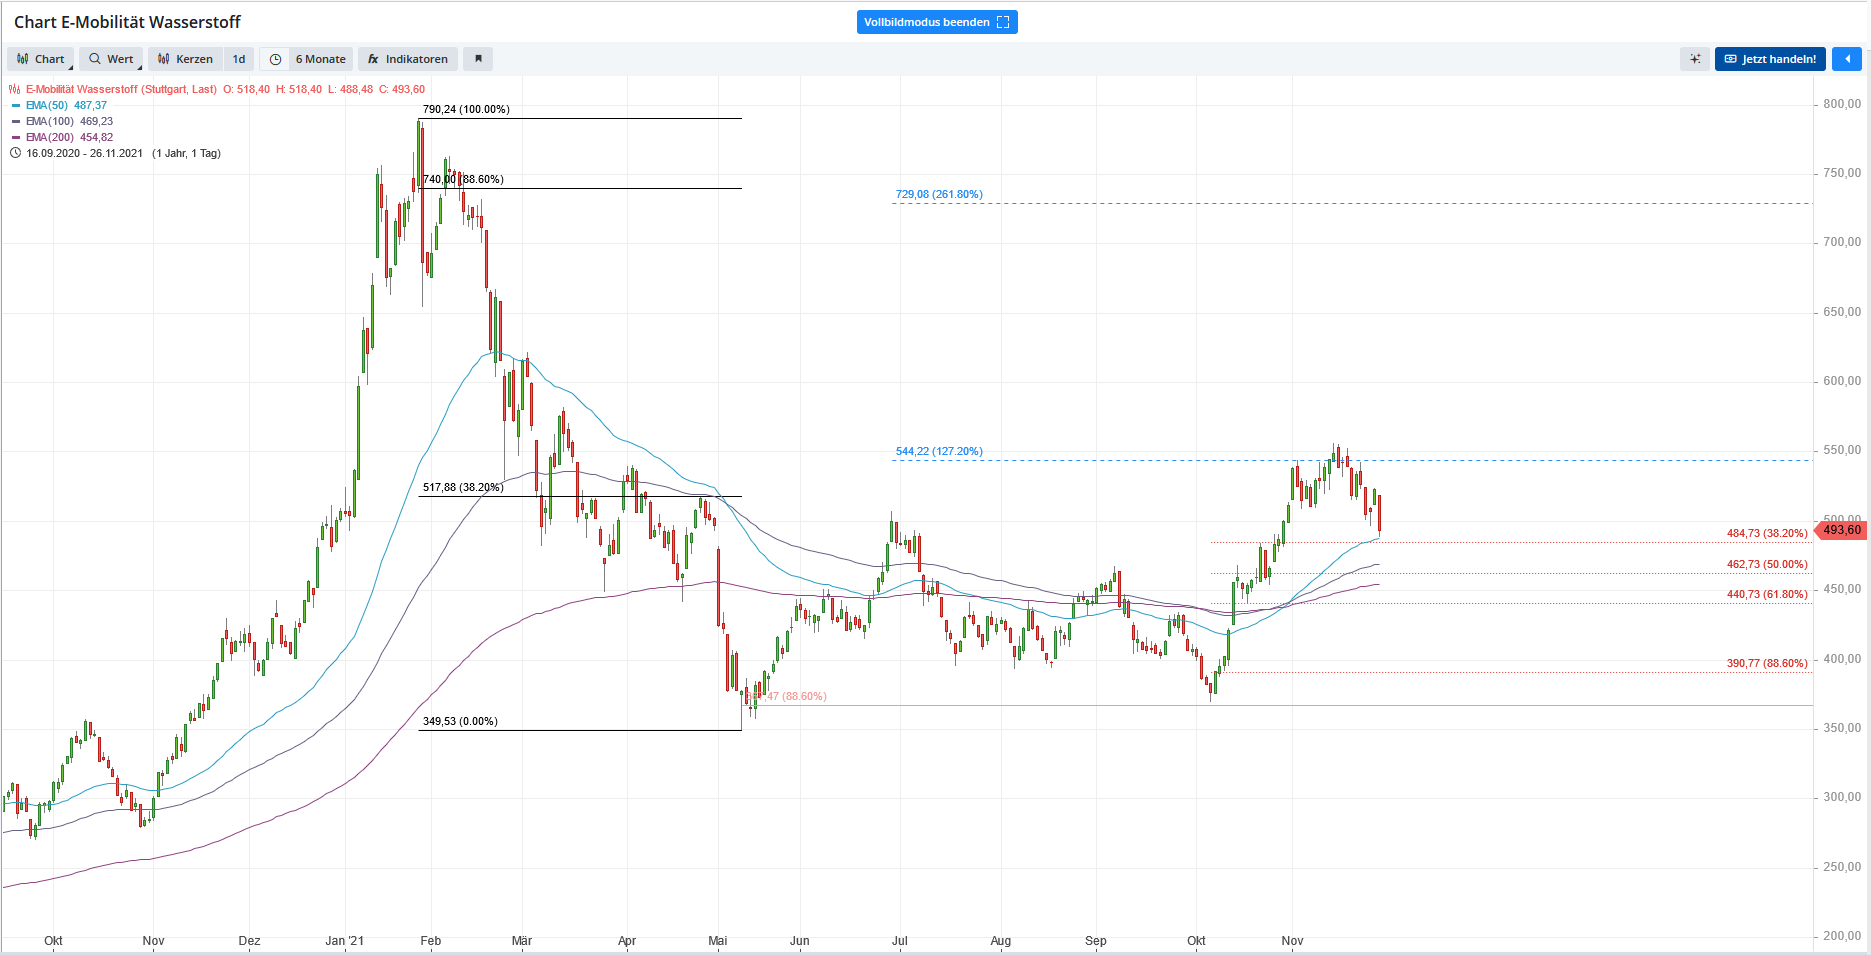Select the 1d interval tab

(238, 59)
